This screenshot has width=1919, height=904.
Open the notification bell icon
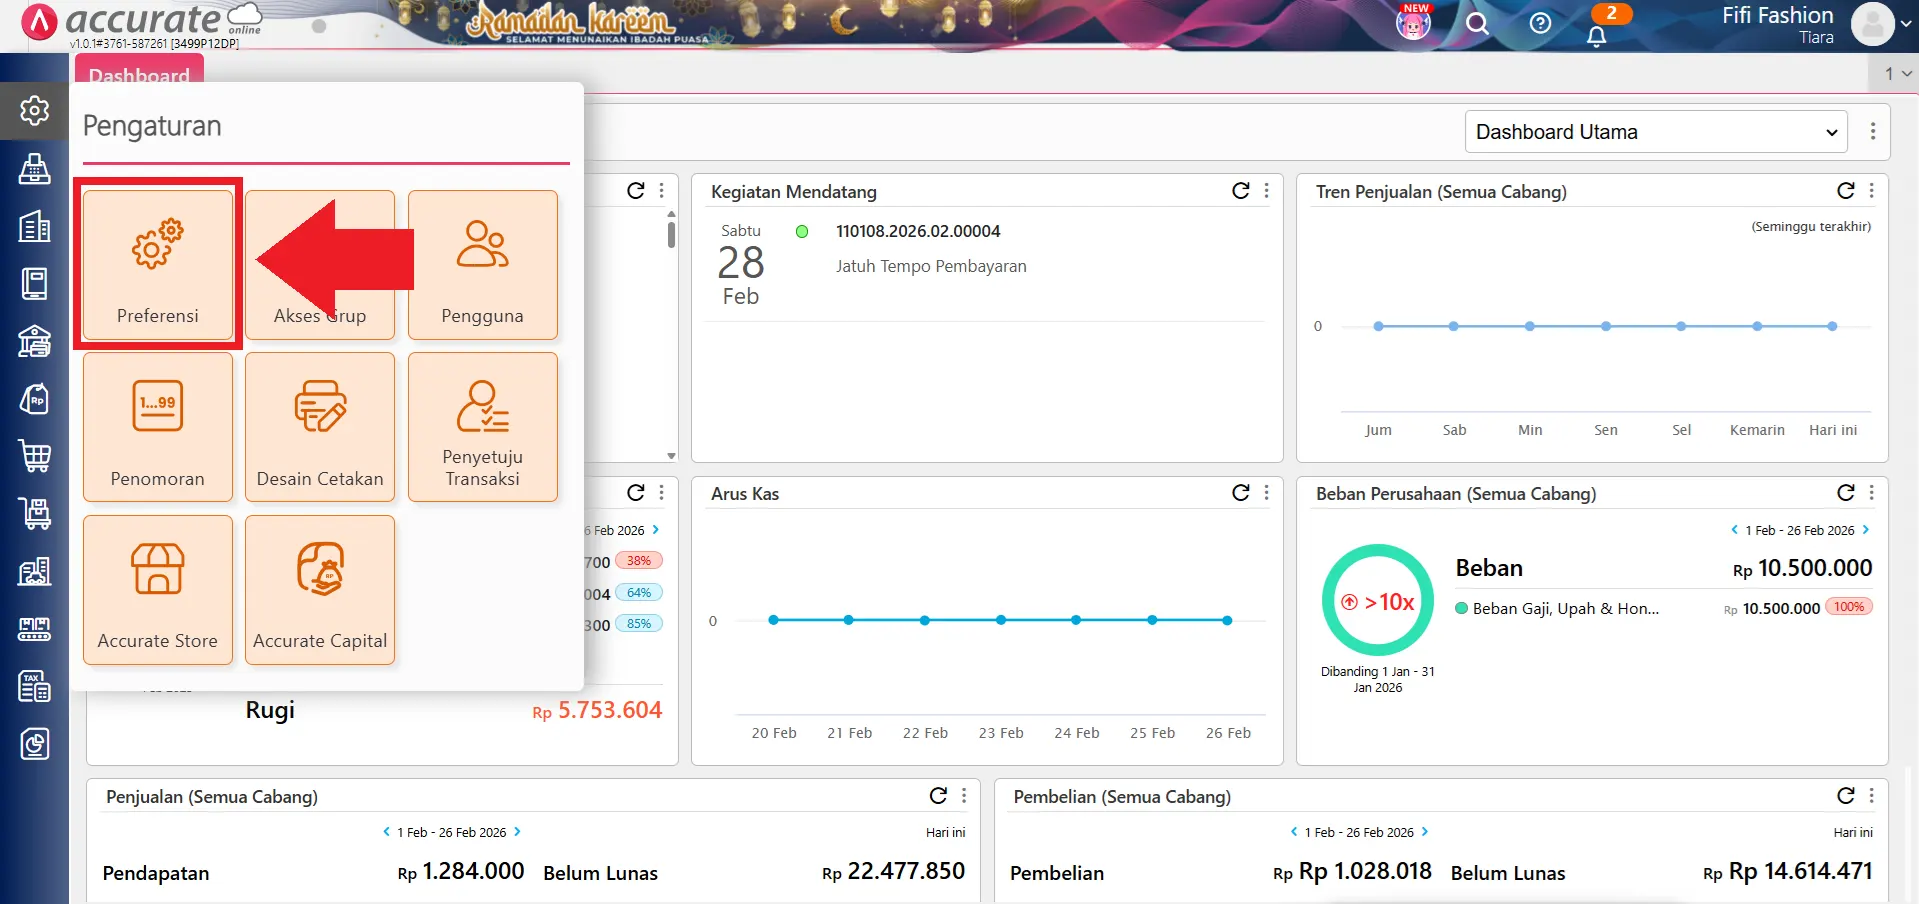pyautogui.click(x=1597, y=35)
